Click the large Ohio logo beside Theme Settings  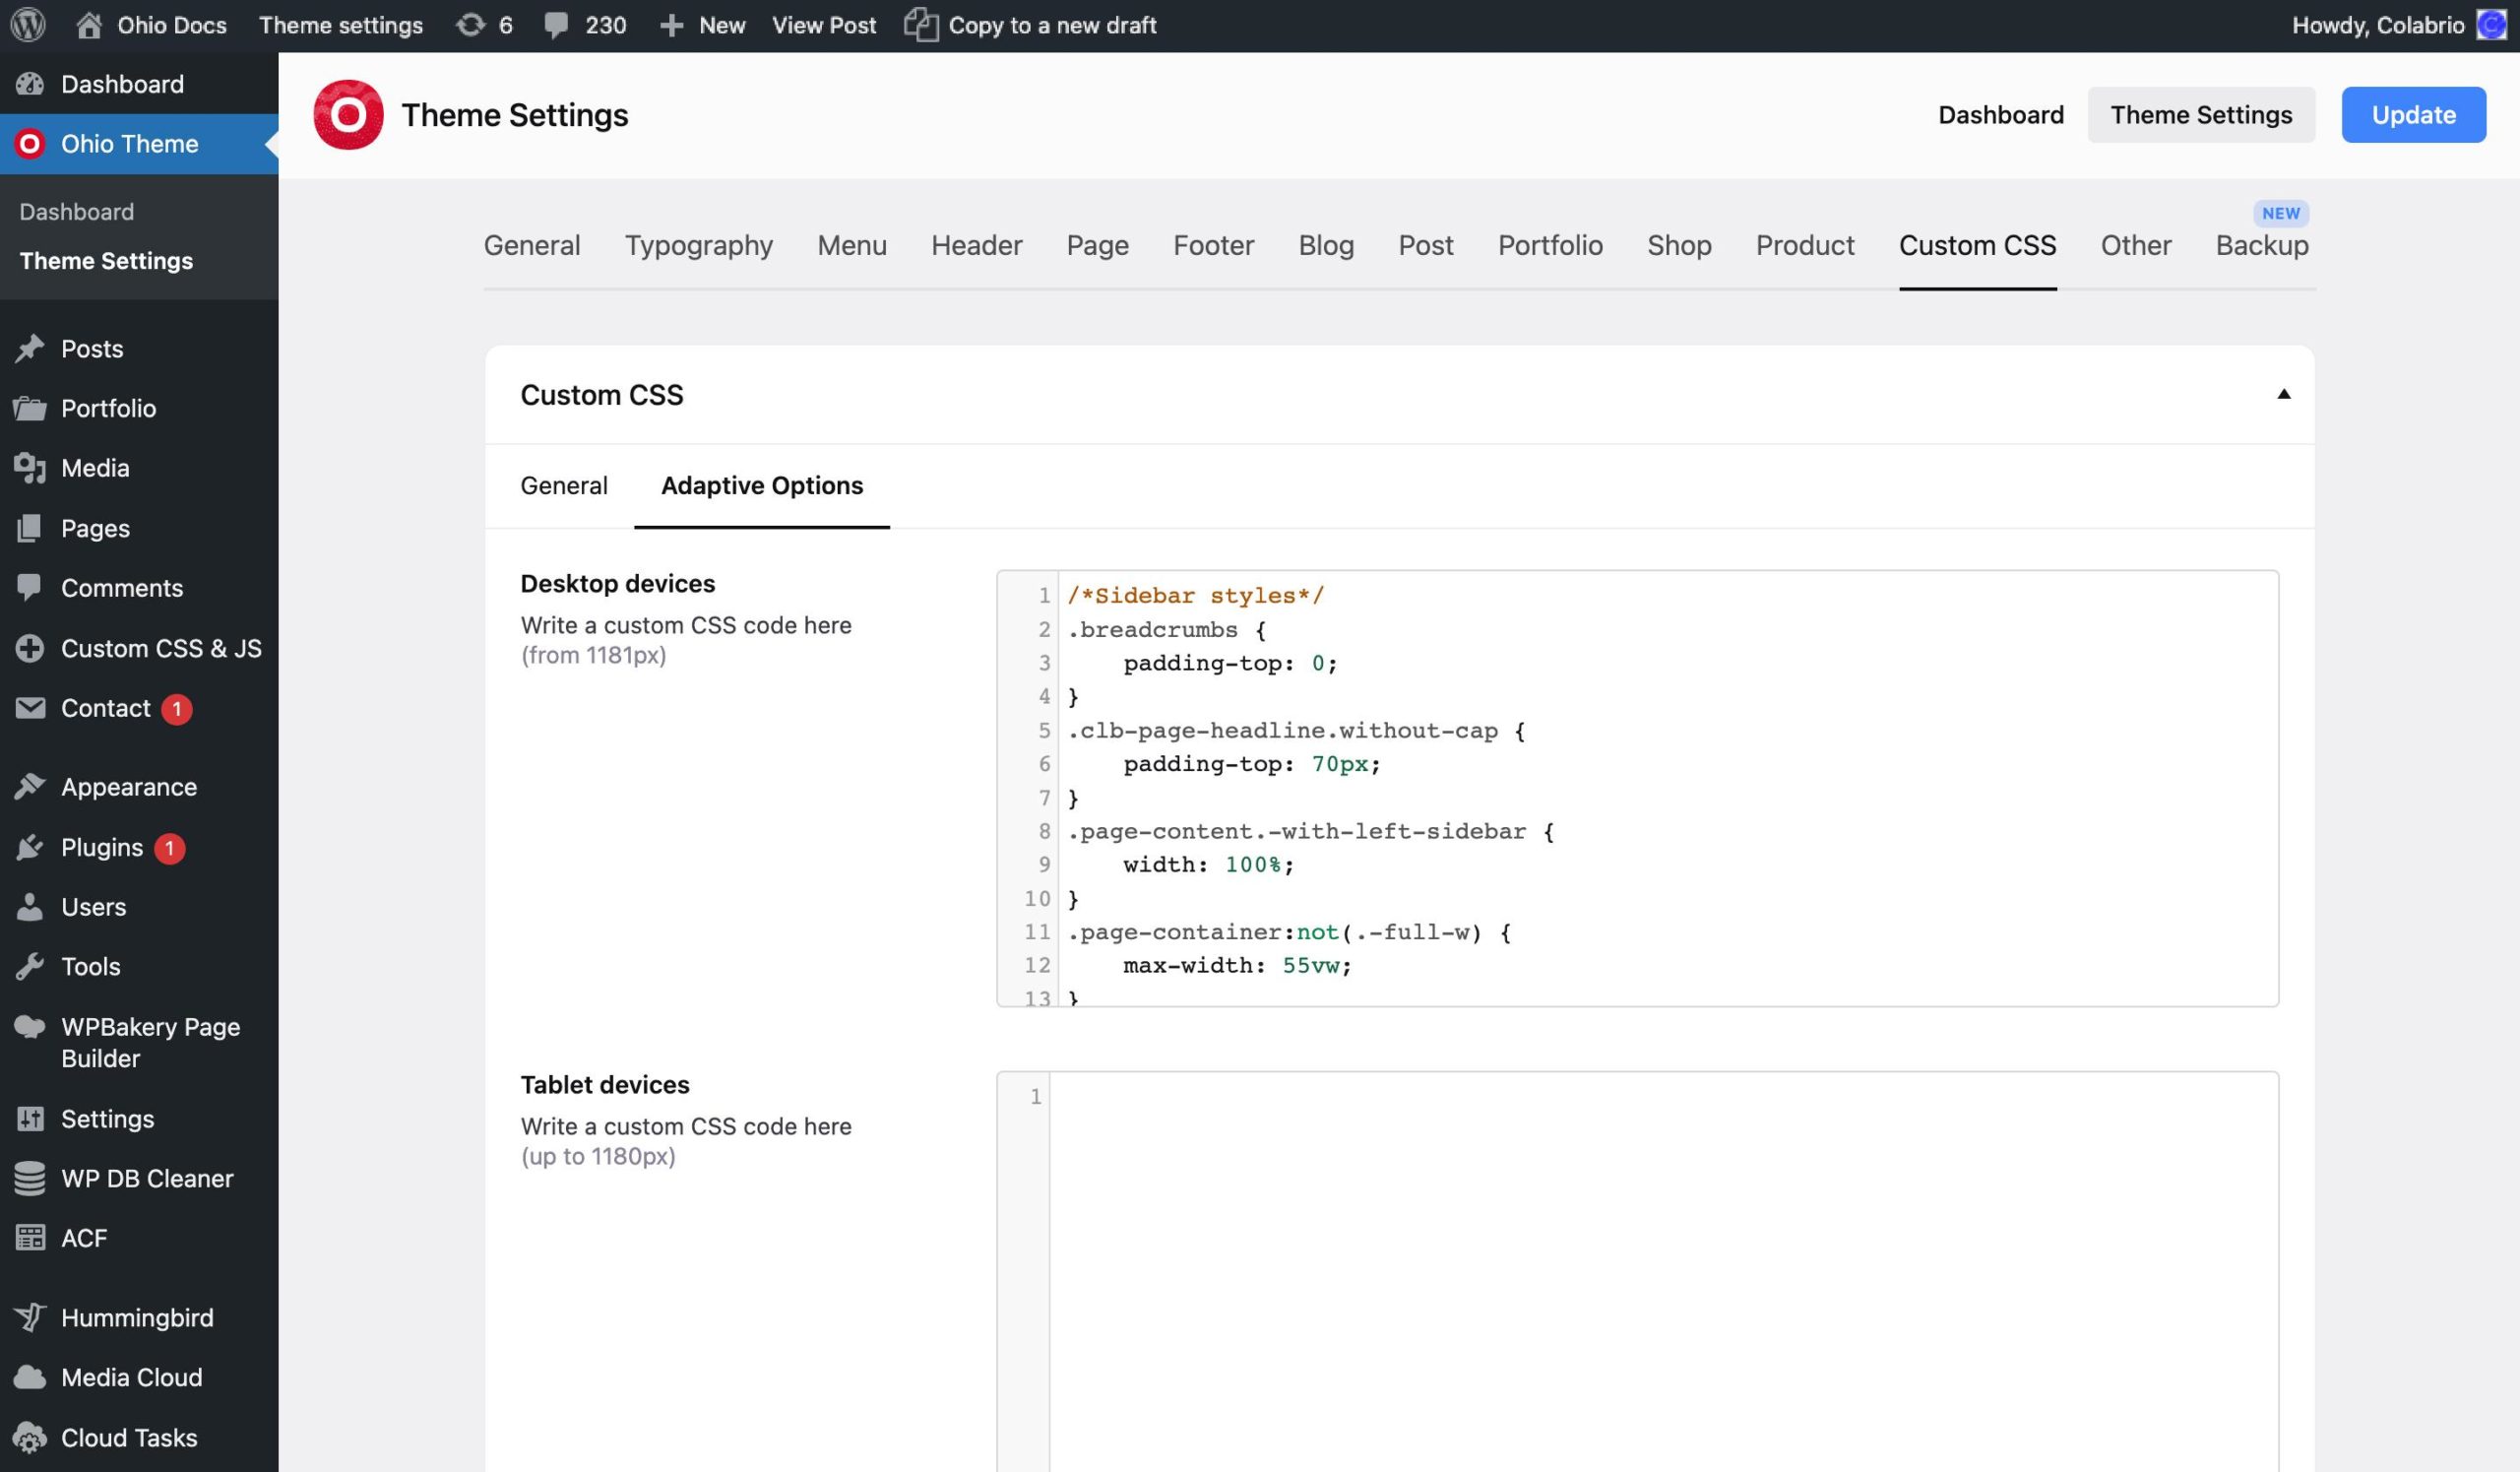click(348, 115)
